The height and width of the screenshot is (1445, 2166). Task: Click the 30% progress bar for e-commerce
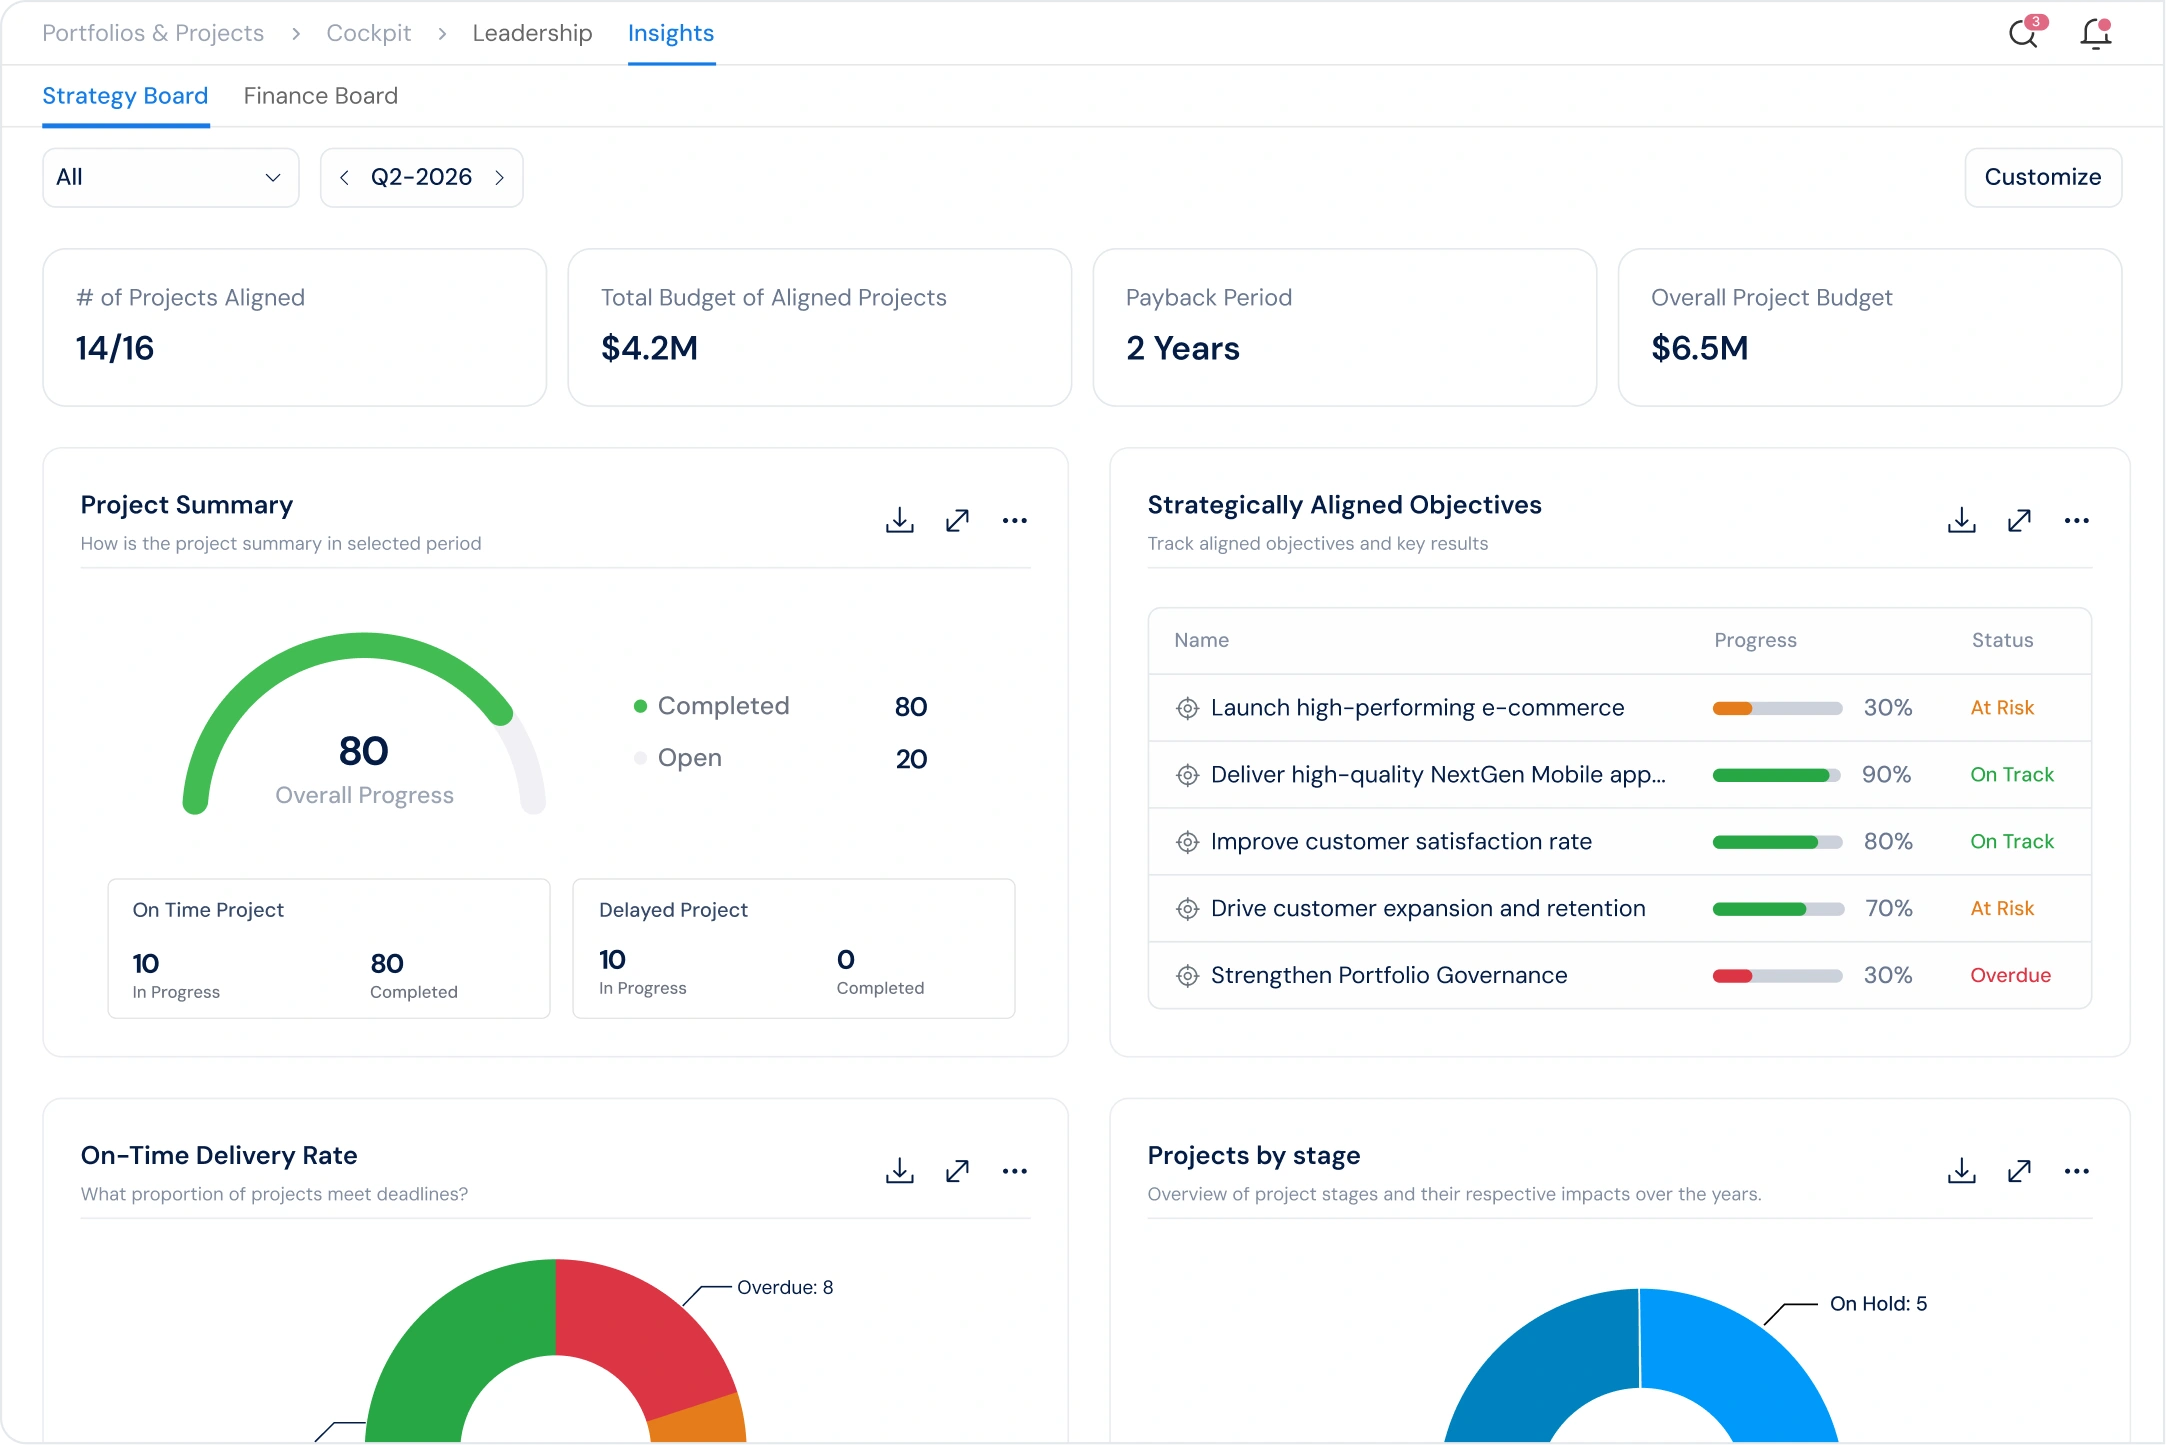tap(1777, 708)
